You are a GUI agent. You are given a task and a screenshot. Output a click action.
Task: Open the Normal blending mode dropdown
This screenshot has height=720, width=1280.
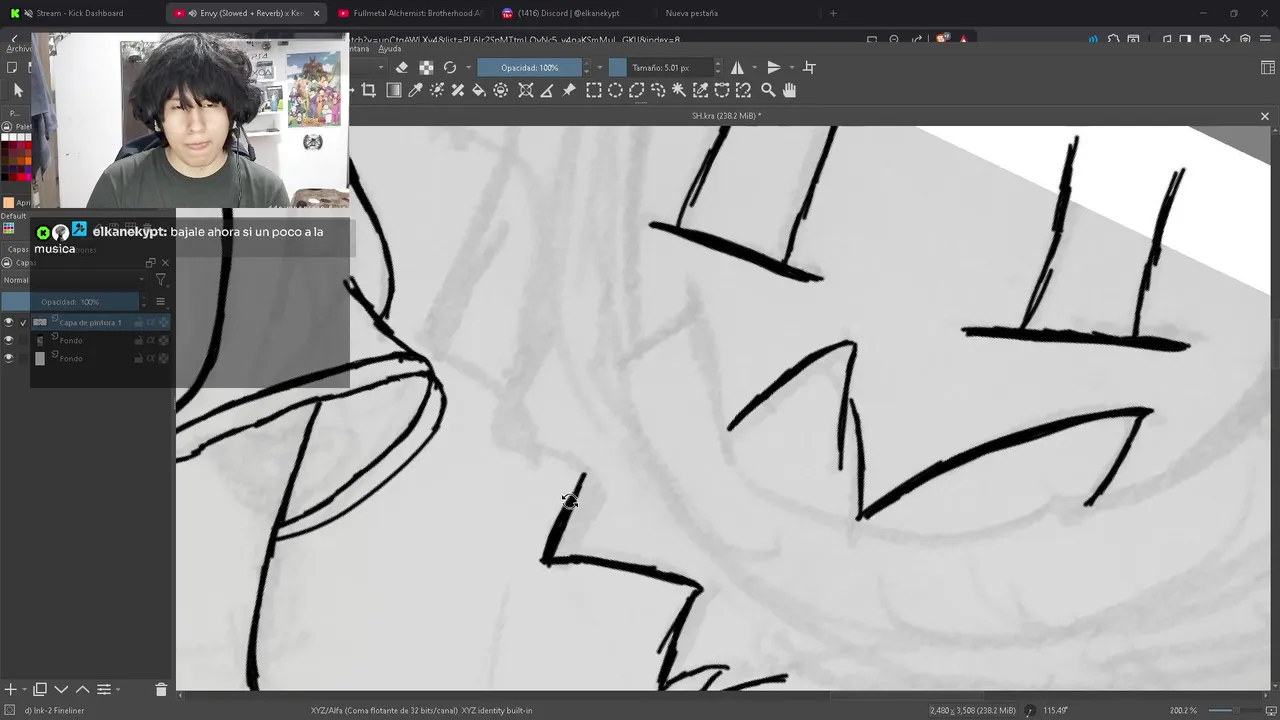[73, 280]
